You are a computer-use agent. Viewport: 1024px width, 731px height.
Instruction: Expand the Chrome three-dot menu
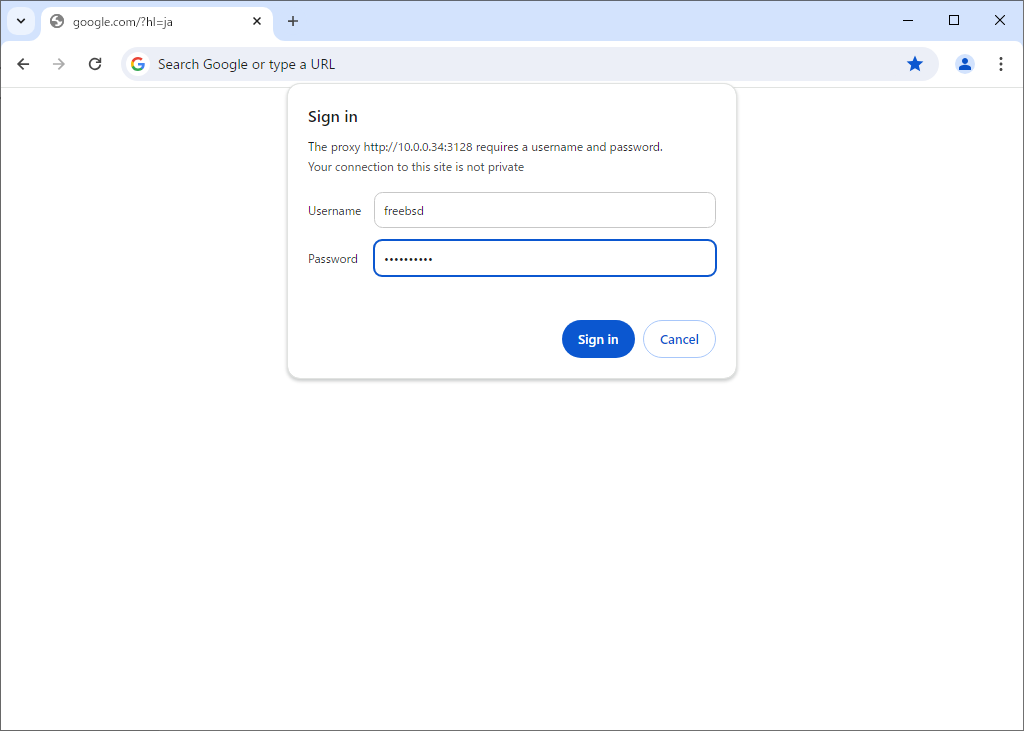(1000, 64)
